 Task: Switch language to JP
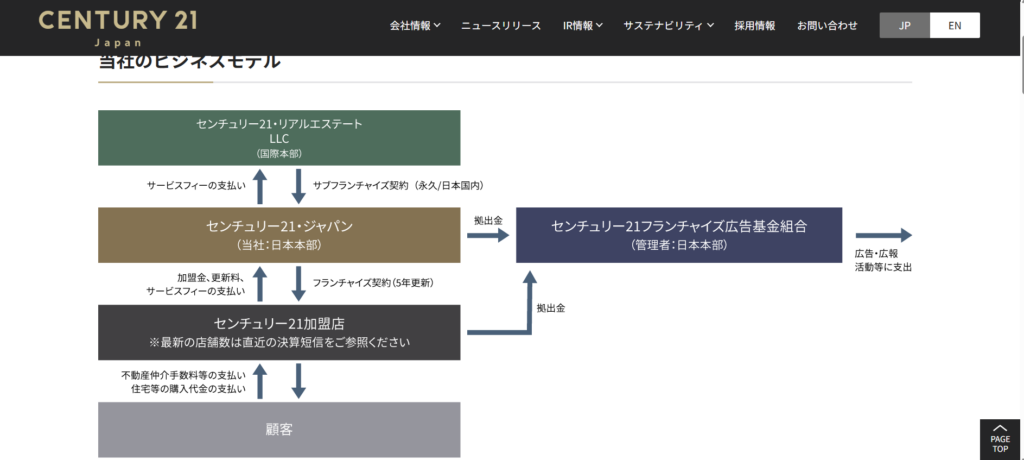pos(904,26)
